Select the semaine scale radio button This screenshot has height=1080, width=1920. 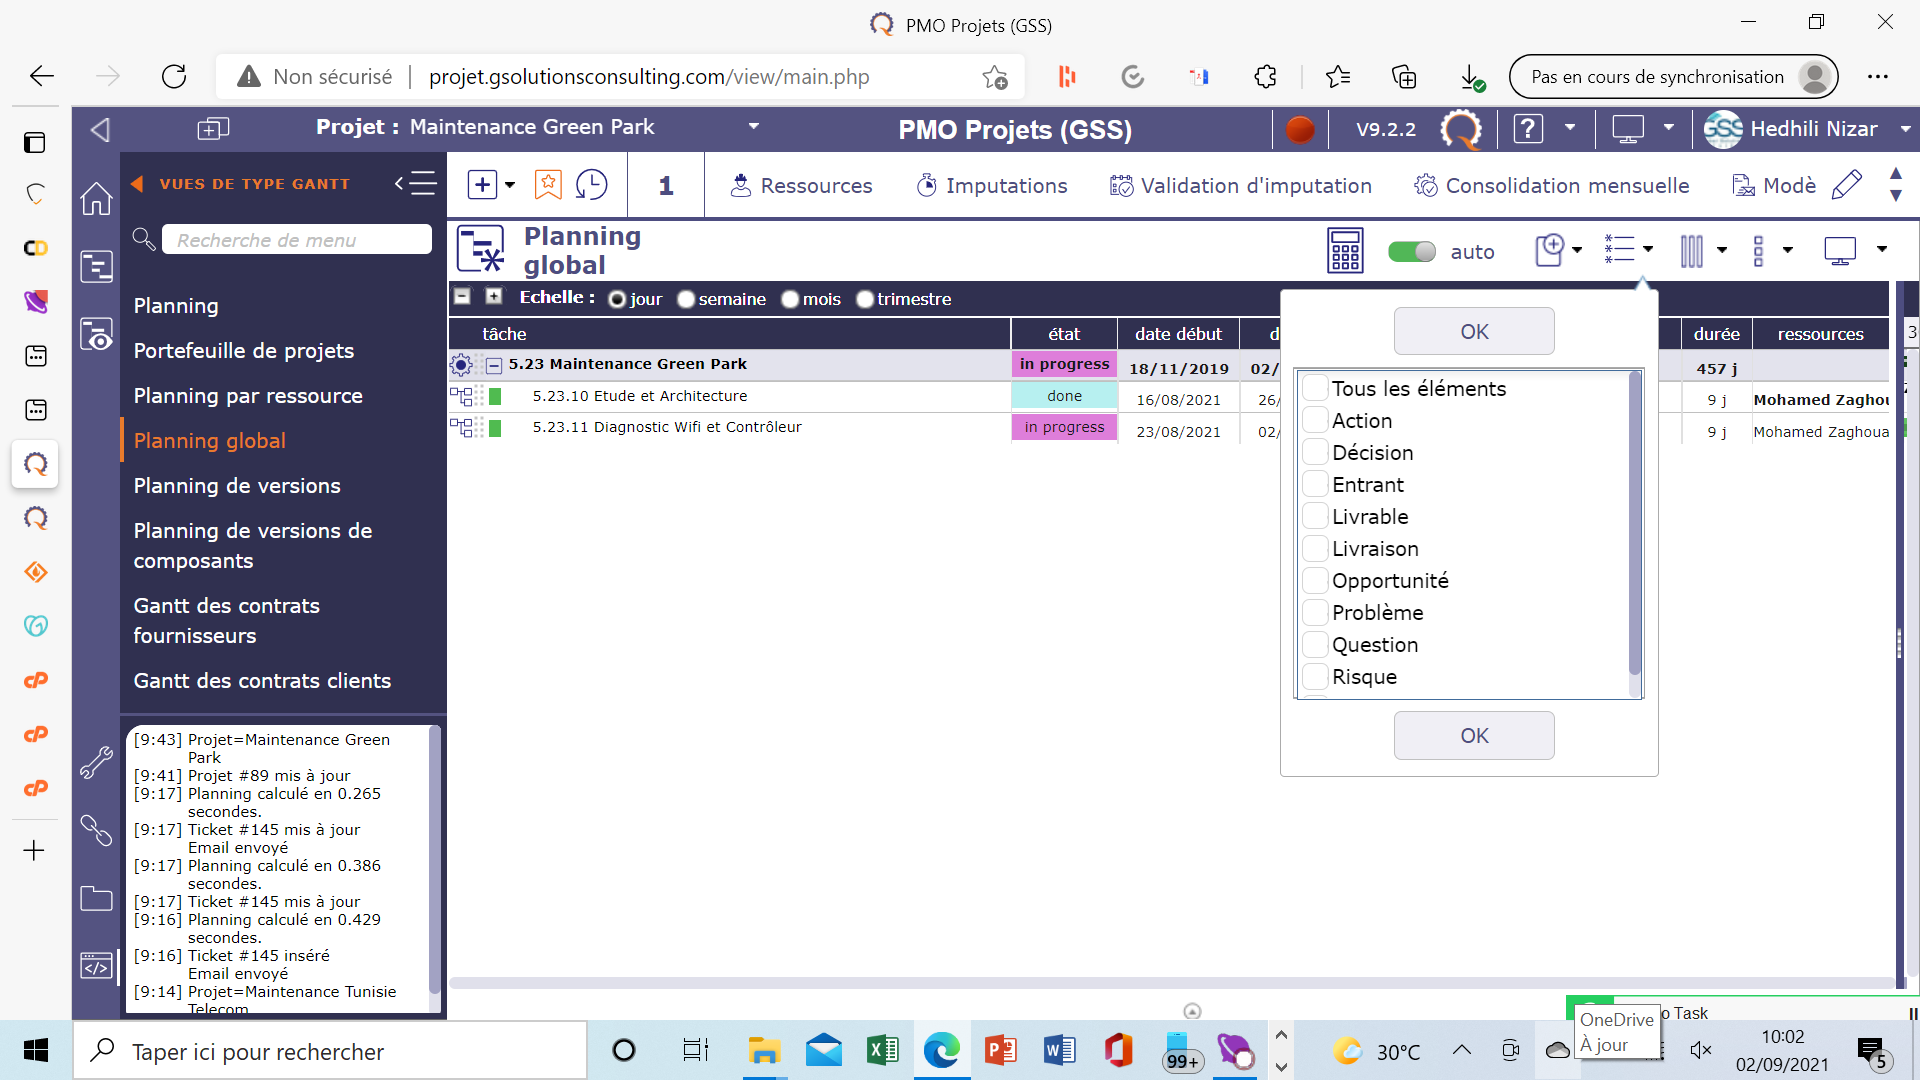tap(686, 300)
